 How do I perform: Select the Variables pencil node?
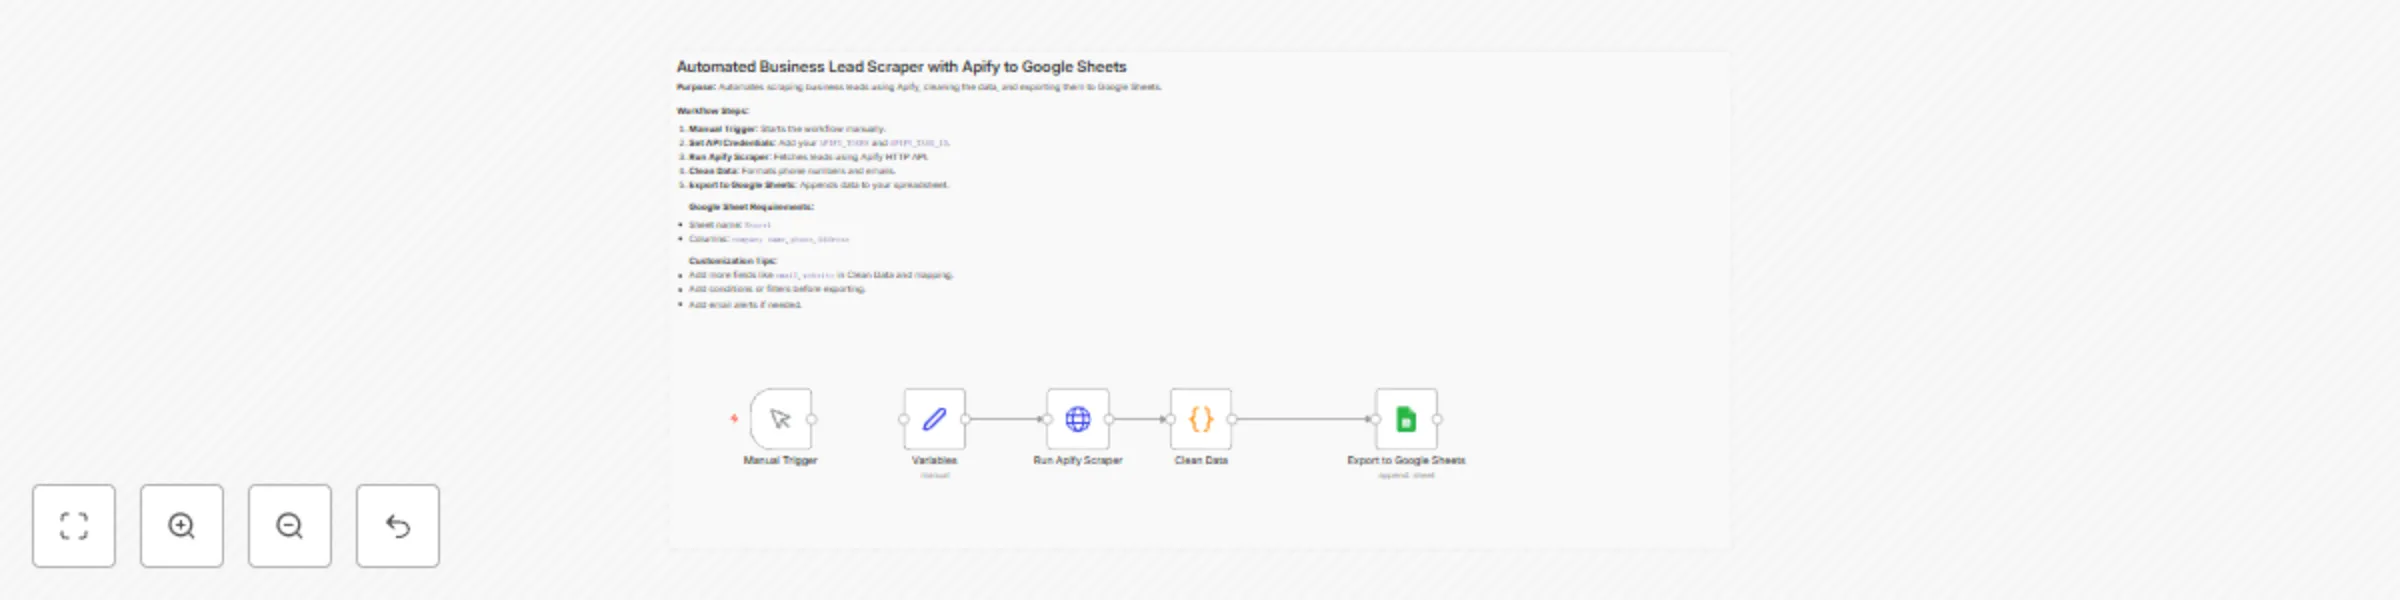click(935, 419)
